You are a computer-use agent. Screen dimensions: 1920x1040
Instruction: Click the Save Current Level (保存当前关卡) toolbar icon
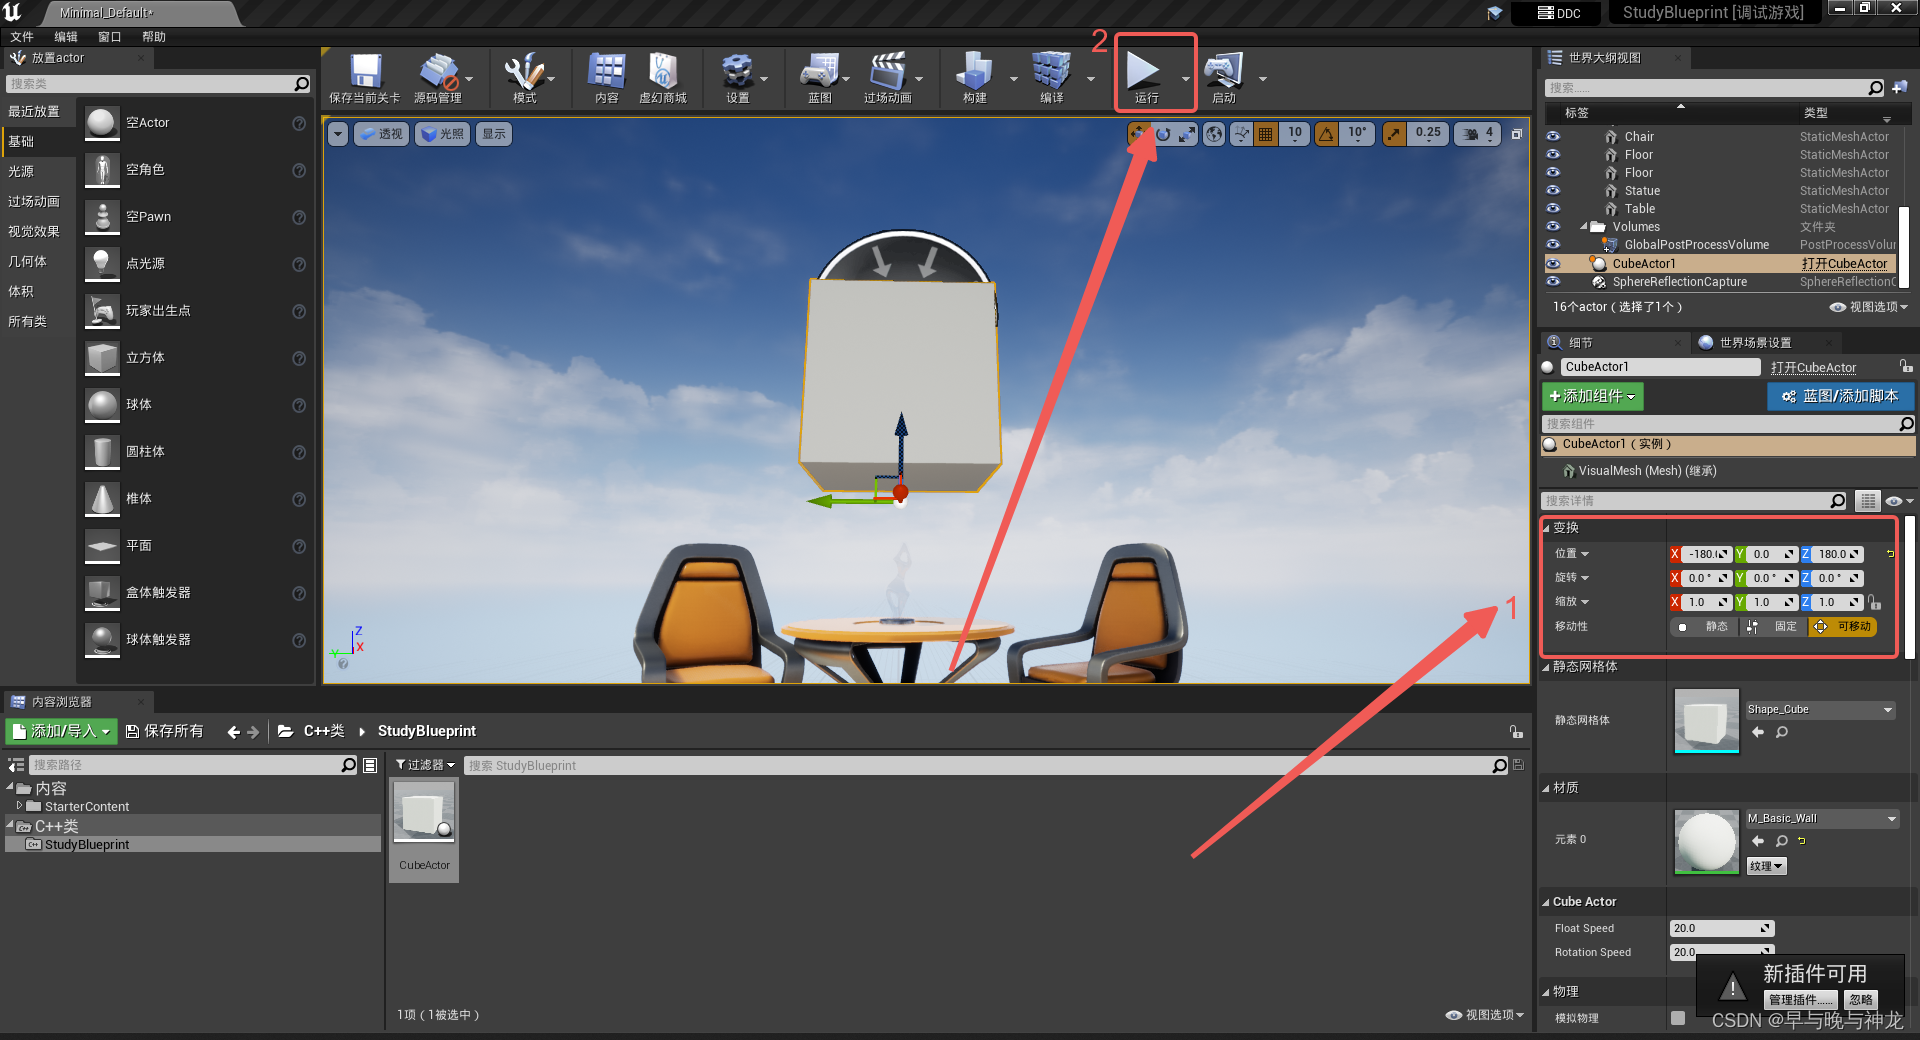pyautogui.click(x=365, y=78)
